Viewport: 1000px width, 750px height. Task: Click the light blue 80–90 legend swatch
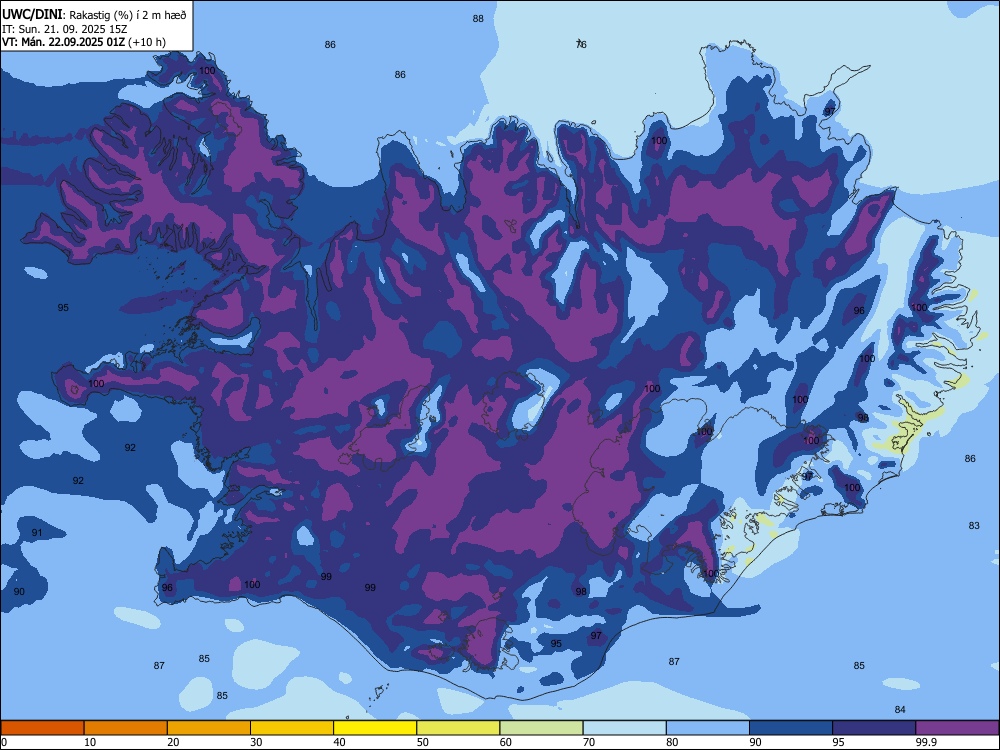tap(708, 728)
